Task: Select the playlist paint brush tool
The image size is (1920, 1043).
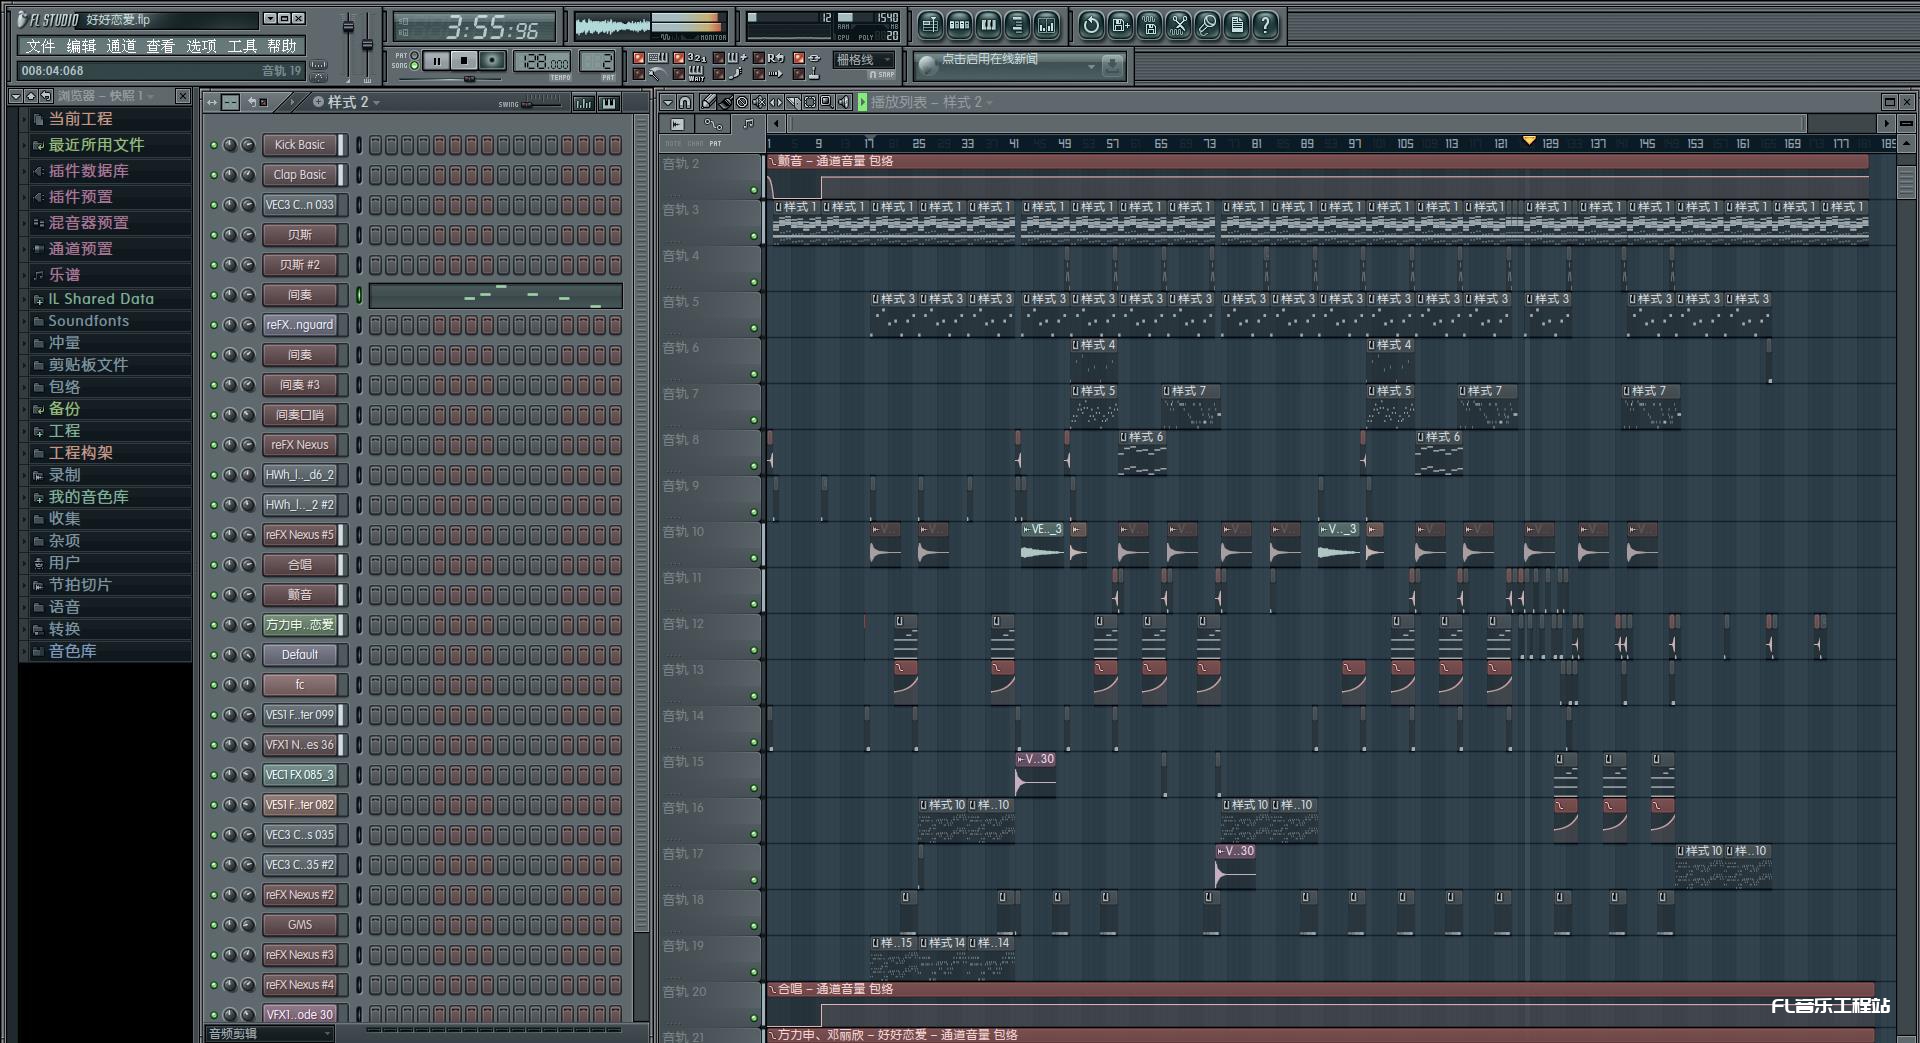Action: click(x=725, y=102)
